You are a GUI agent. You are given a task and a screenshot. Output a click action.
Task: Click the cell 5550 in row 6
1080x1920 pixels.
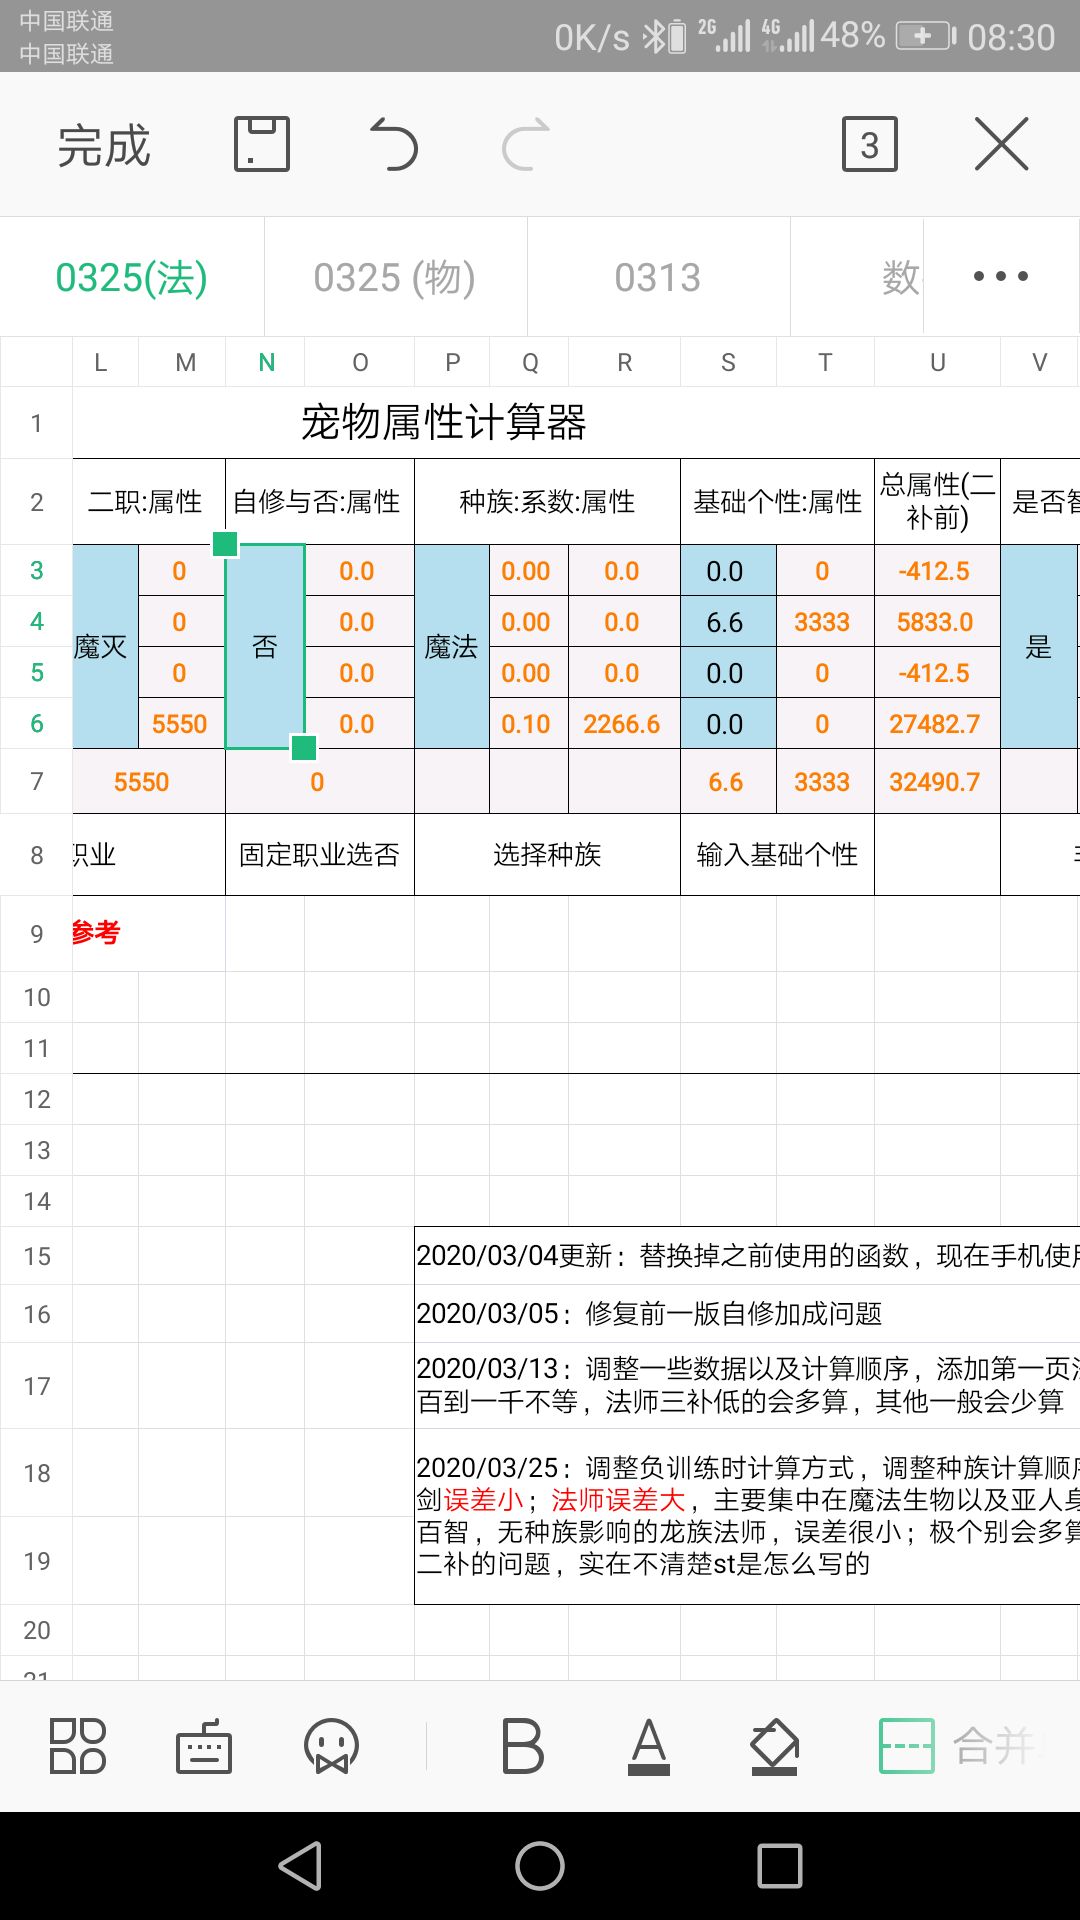181,724
